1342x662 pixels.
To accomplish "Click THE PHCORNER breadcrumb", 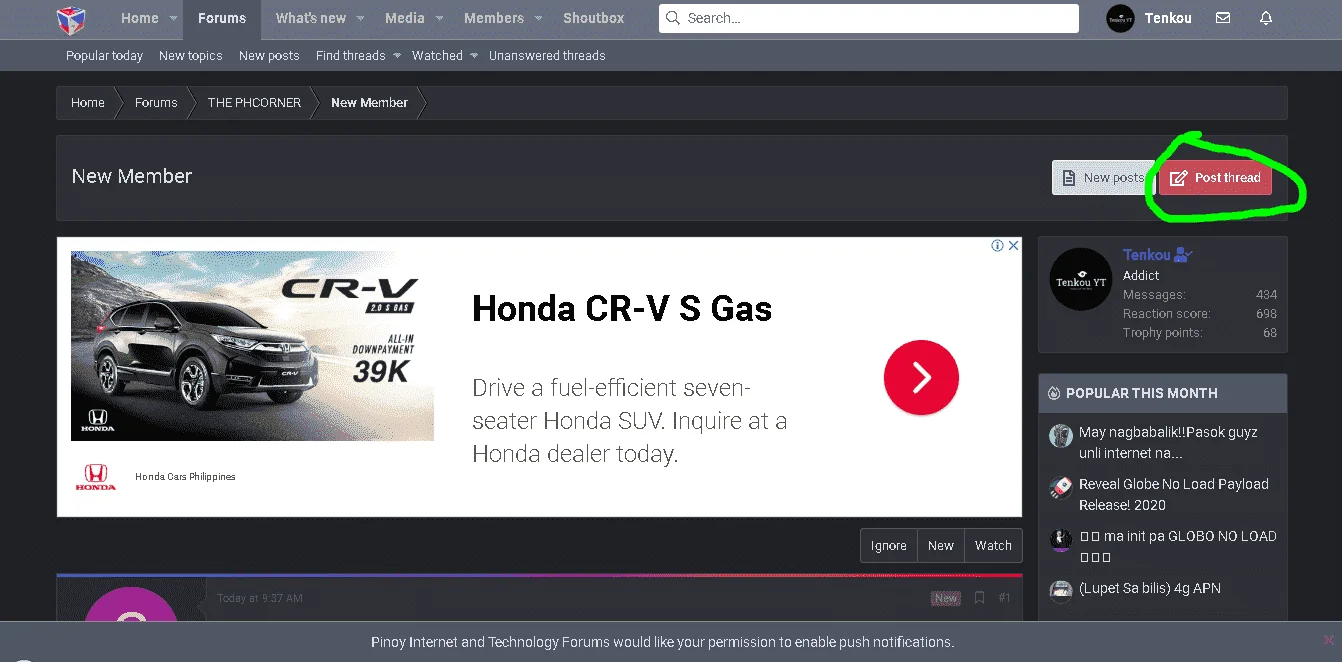I will pos(254,103).
